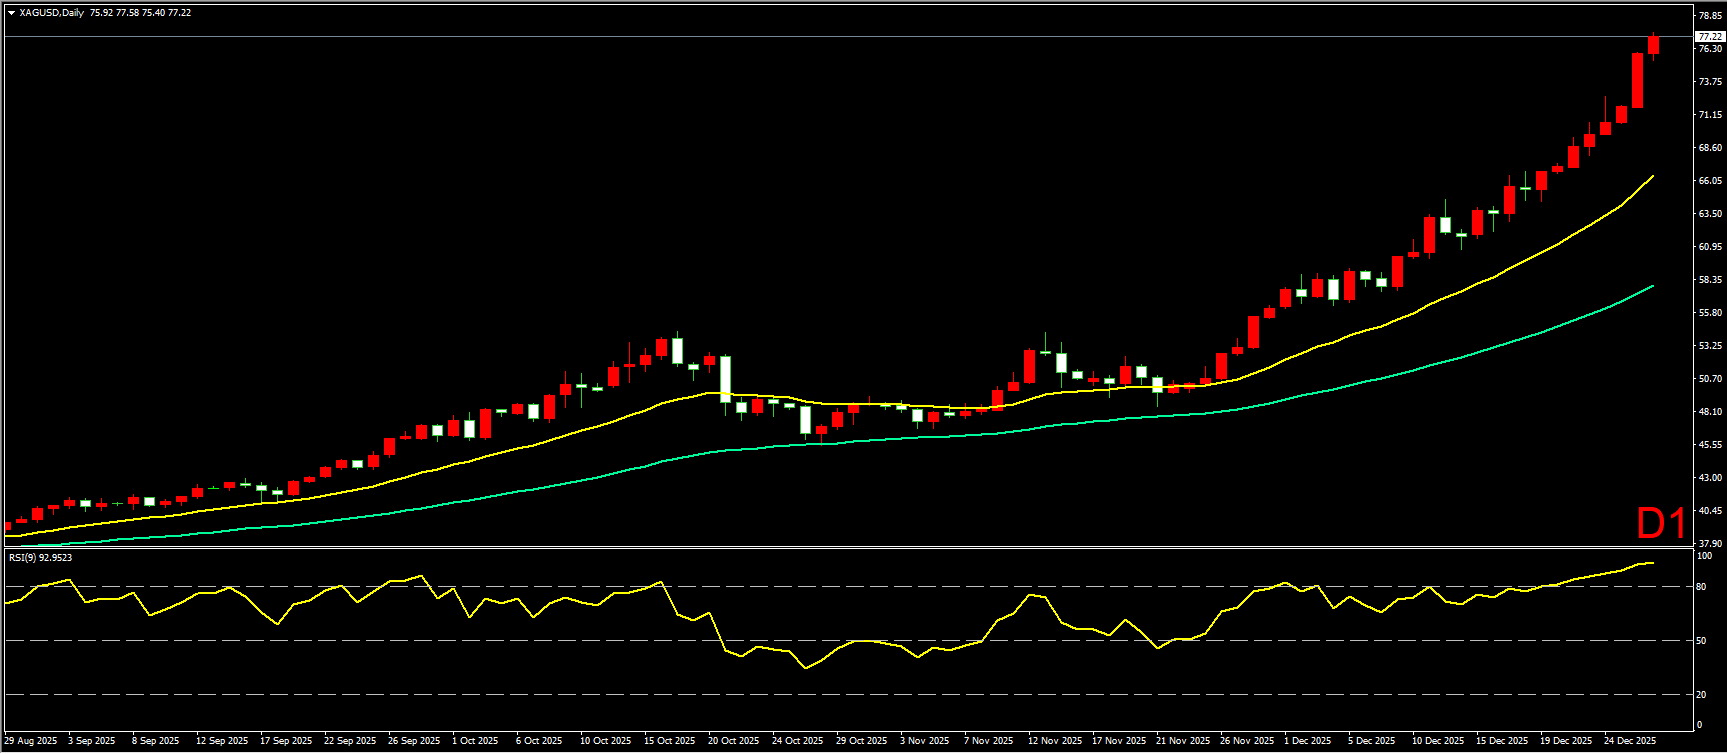Click the red D1 timeframe label
This screenshot has height=754, width=1727.
pos(1661,524)
